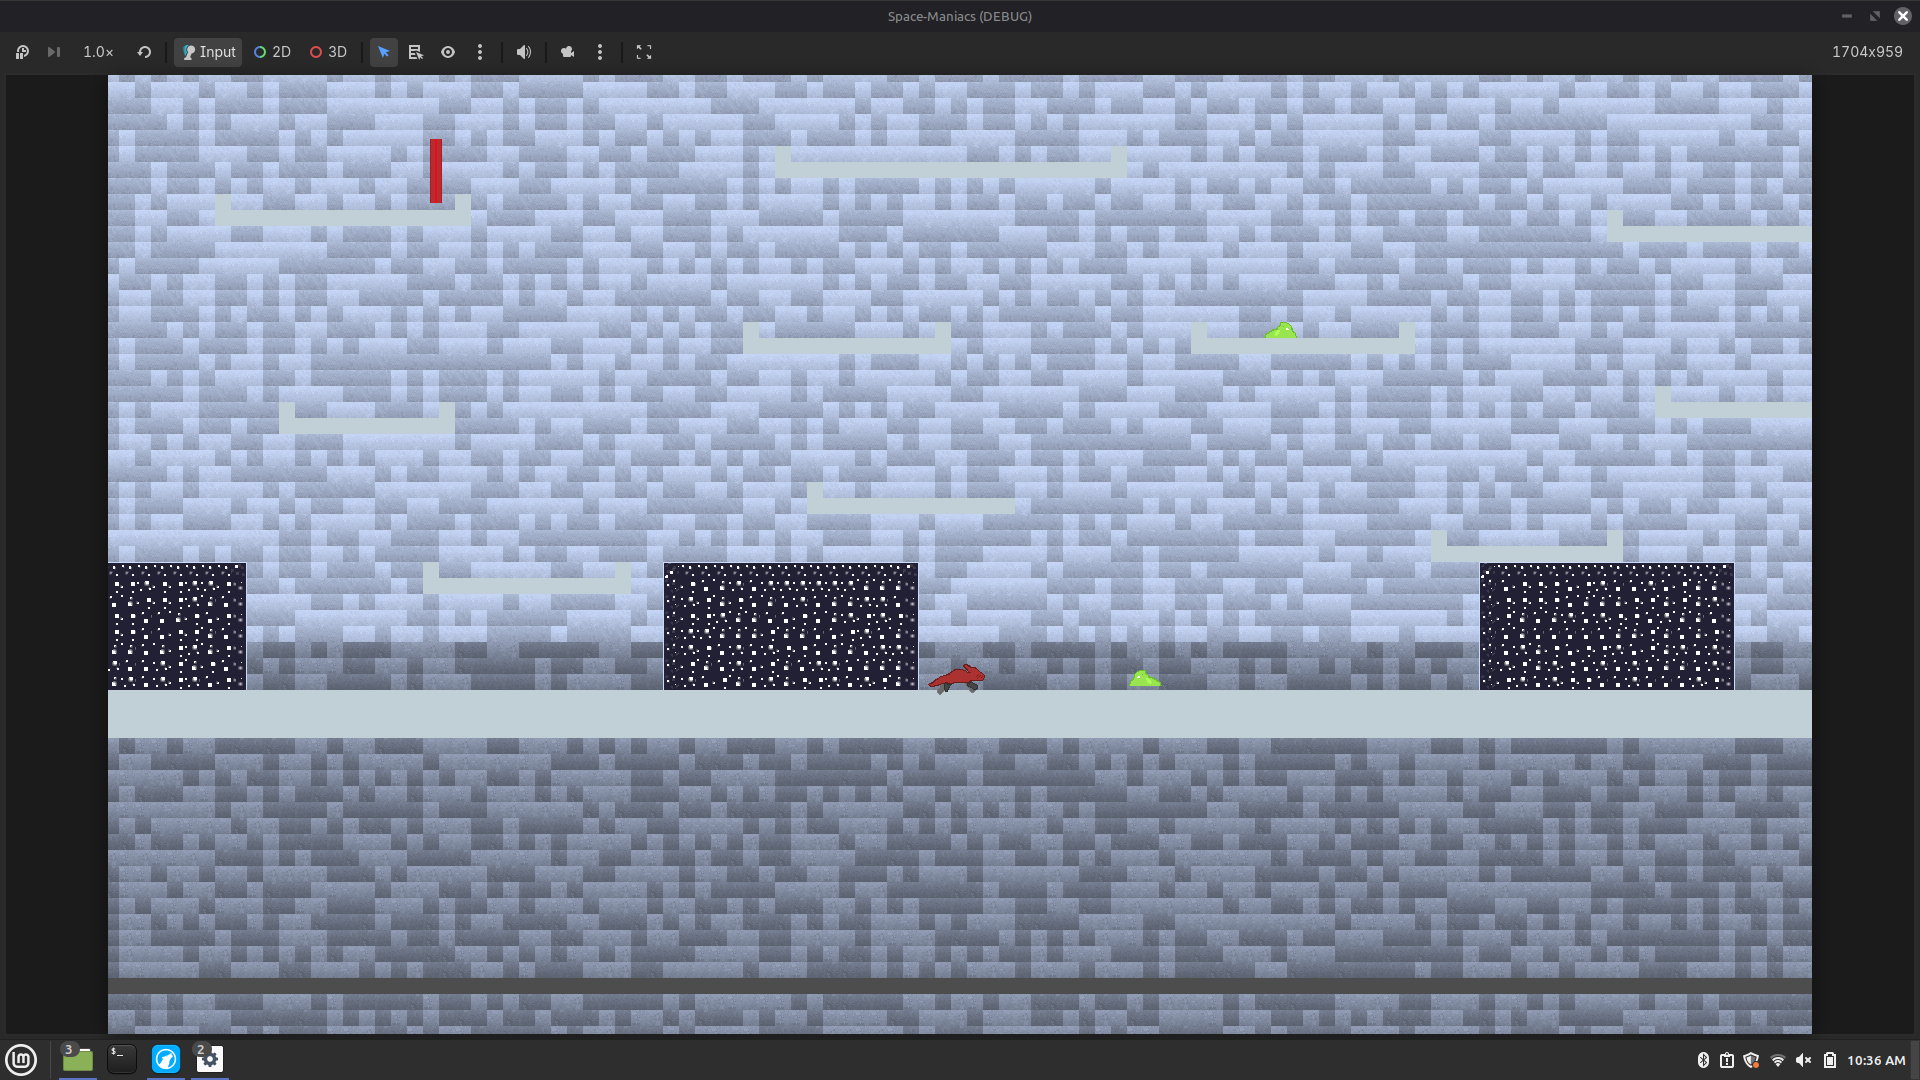Switch to 3D selection mode
This screenshot has height=1080, width=1920.
click(x=328, y=52)
